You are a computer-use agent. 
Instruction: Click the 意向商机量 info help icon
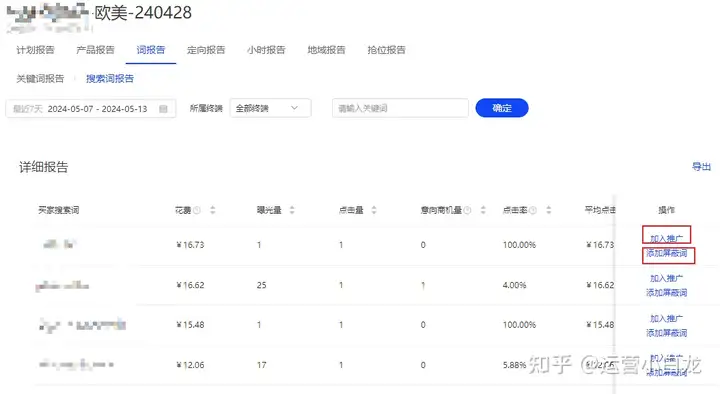(467, 210)
